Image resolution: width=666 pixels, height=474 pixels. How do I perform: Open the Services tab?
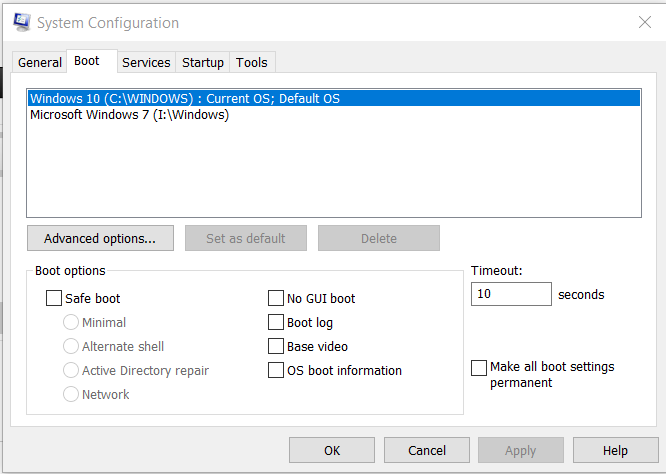tap(146, 62)
